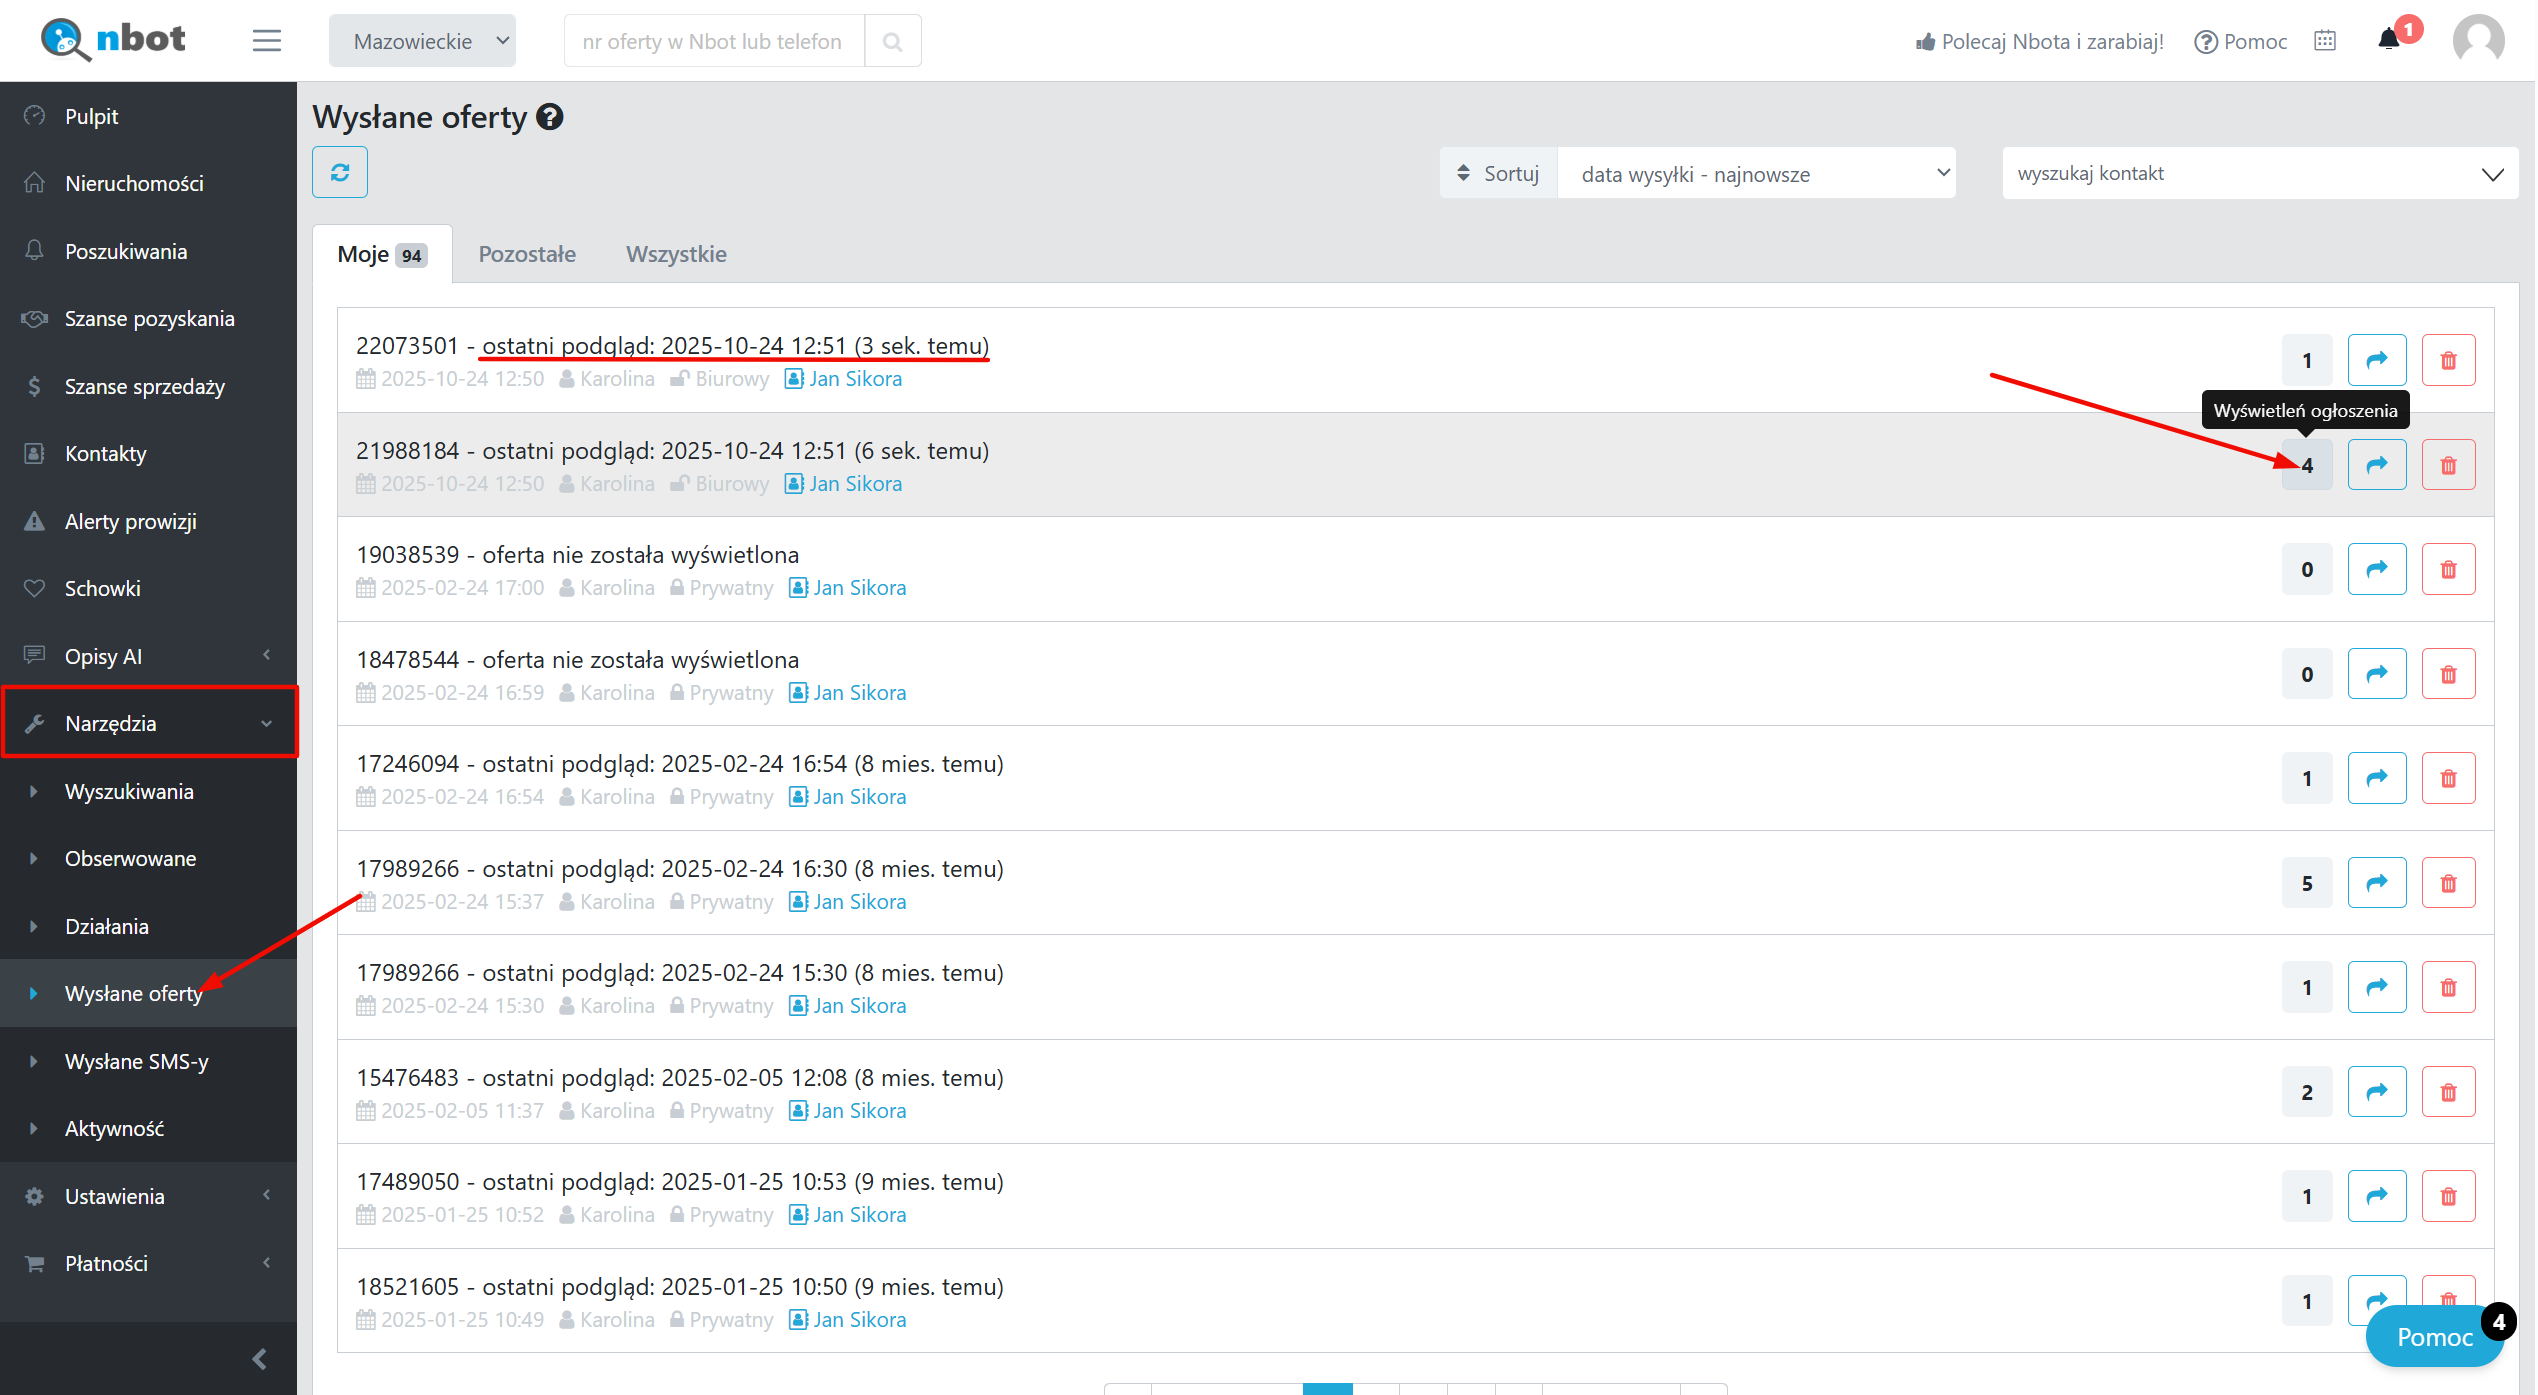Collapse Narzędzia sidebar section
Viewport: 2538px width, 1395px height.
(148, 723)
